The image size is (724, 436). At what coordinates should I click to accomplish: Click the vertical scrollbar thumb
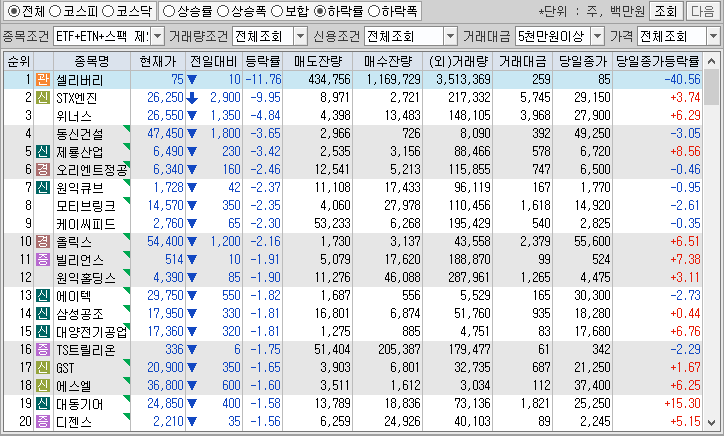(712, 88)
